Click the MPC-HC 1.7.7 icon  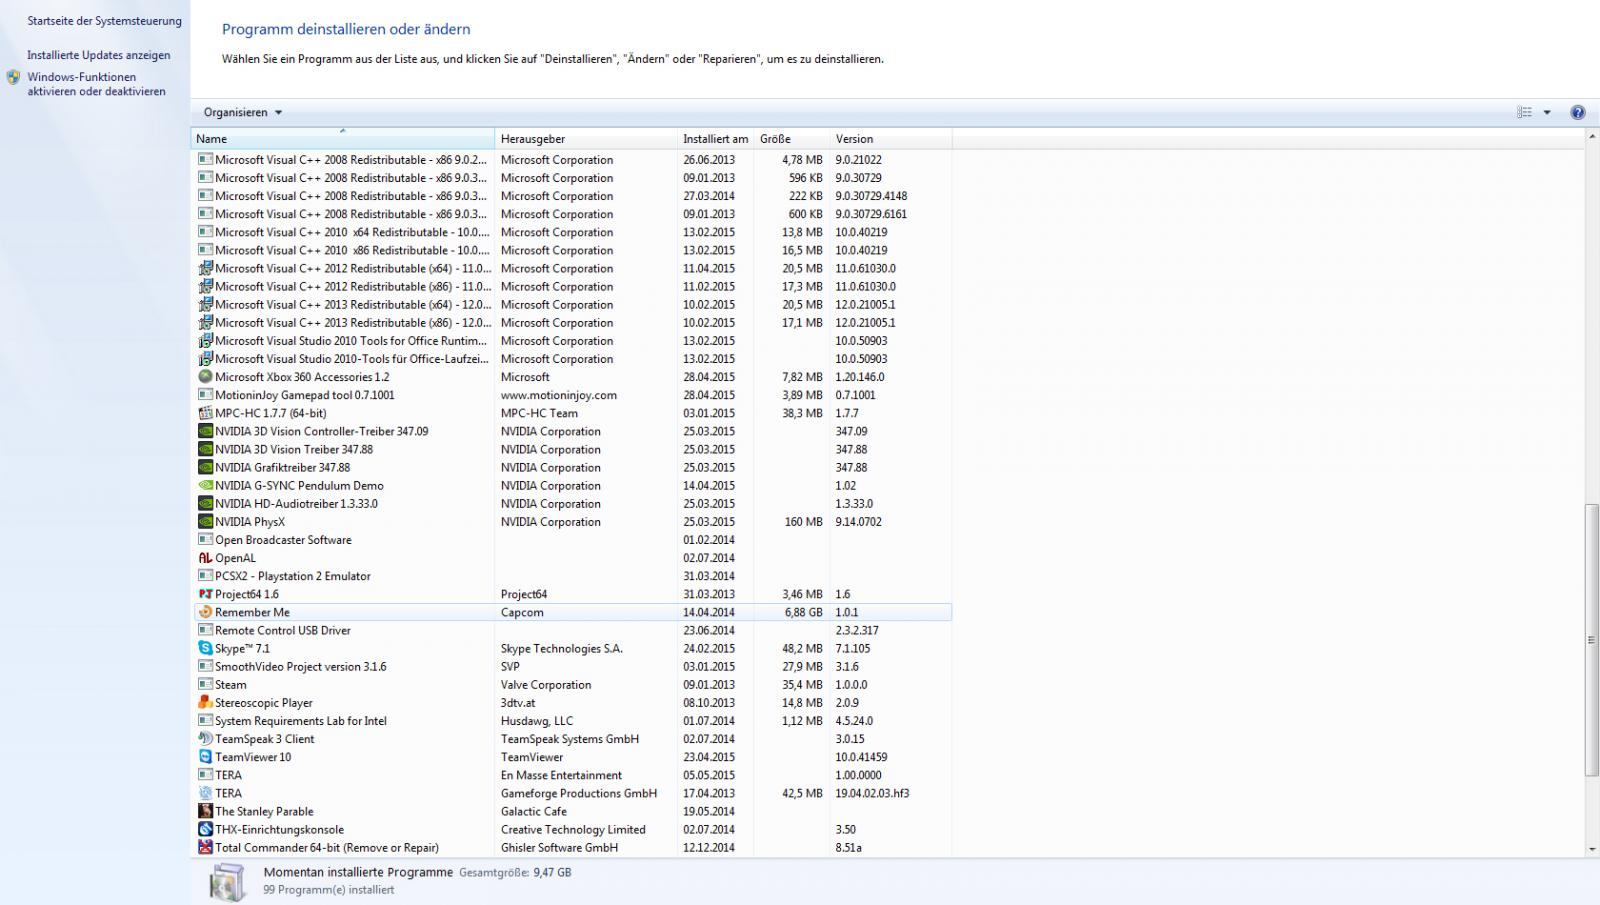pyautogui.click(x=205, y=413)
